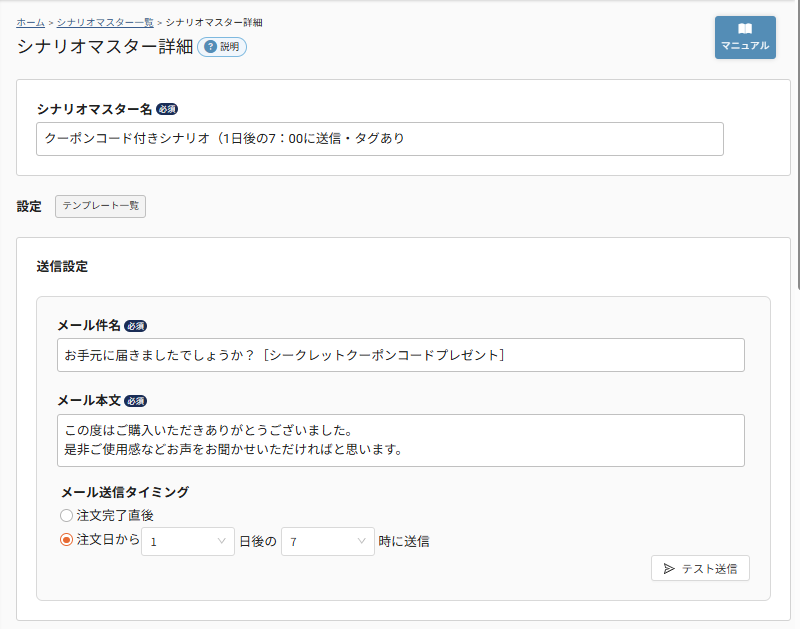Open the send hour dropdown showing 7
This screenshot has height=629, width=800.
[327, 541]
